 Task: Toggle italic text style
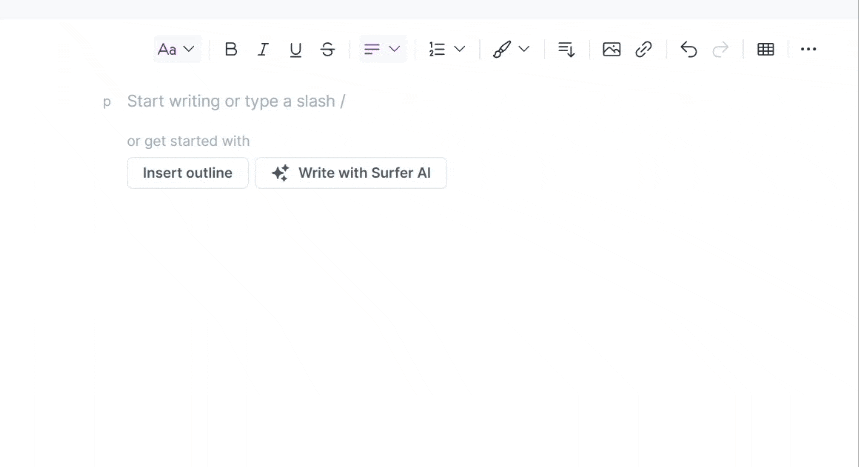click(x=263, y=49)
